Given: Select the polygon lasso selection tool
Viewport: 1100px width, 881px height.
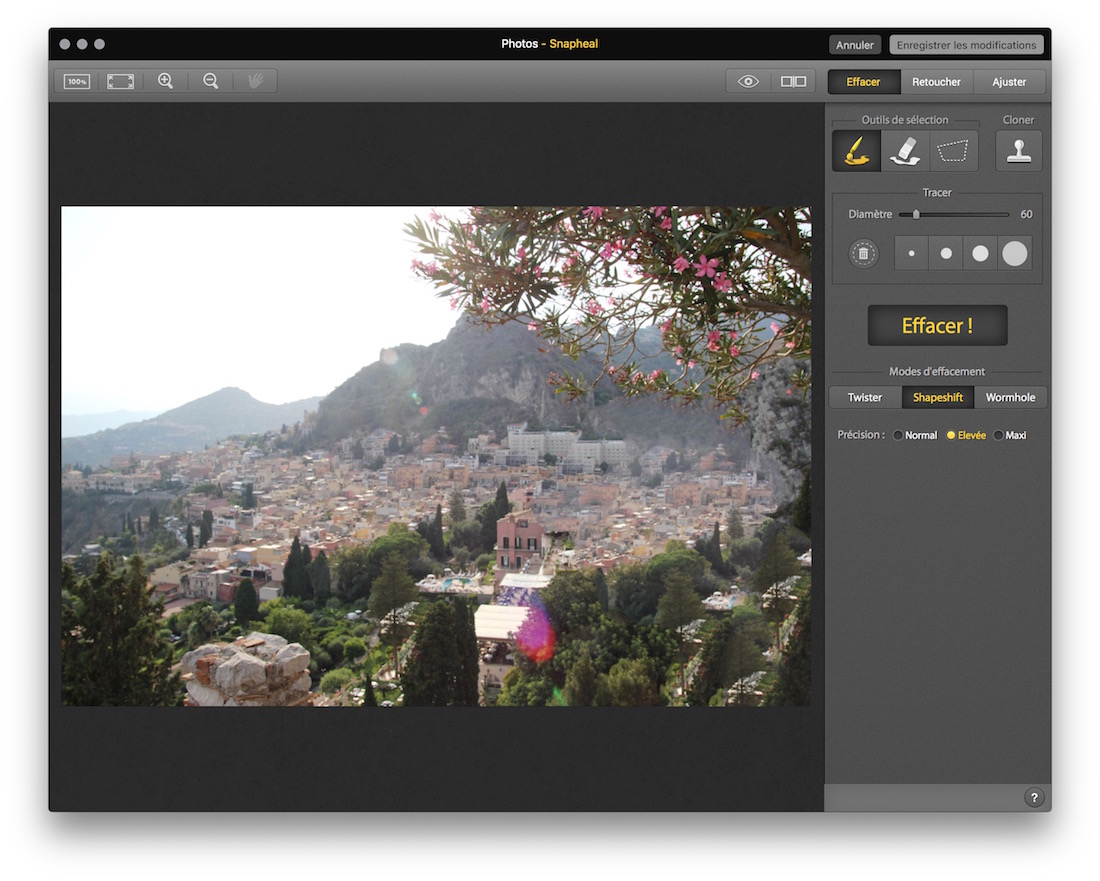Looking at the screenshot, I should (x=953, y=150).
